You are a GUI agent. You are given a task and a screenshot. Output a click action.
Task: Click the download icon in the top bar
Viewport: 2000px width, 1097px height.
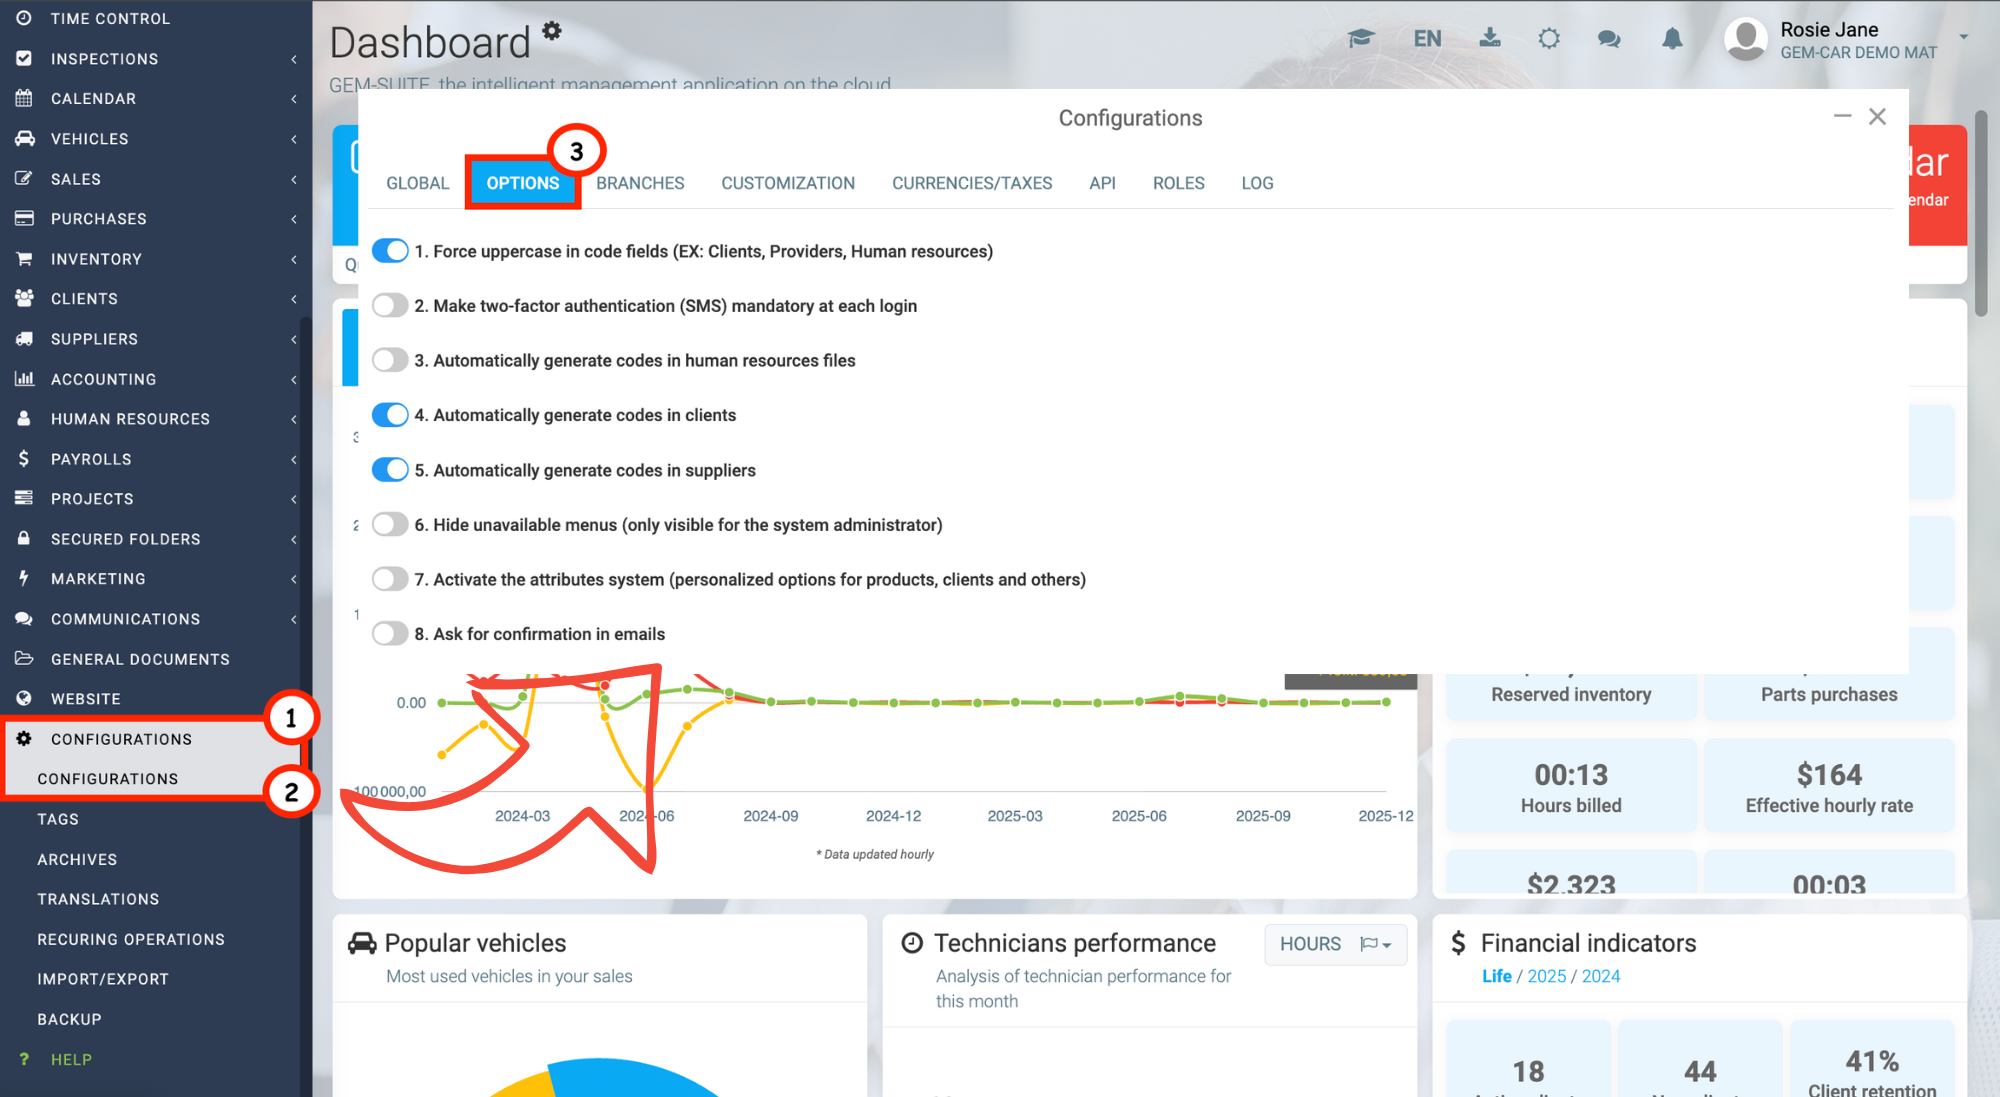[x=1489, y=37]
